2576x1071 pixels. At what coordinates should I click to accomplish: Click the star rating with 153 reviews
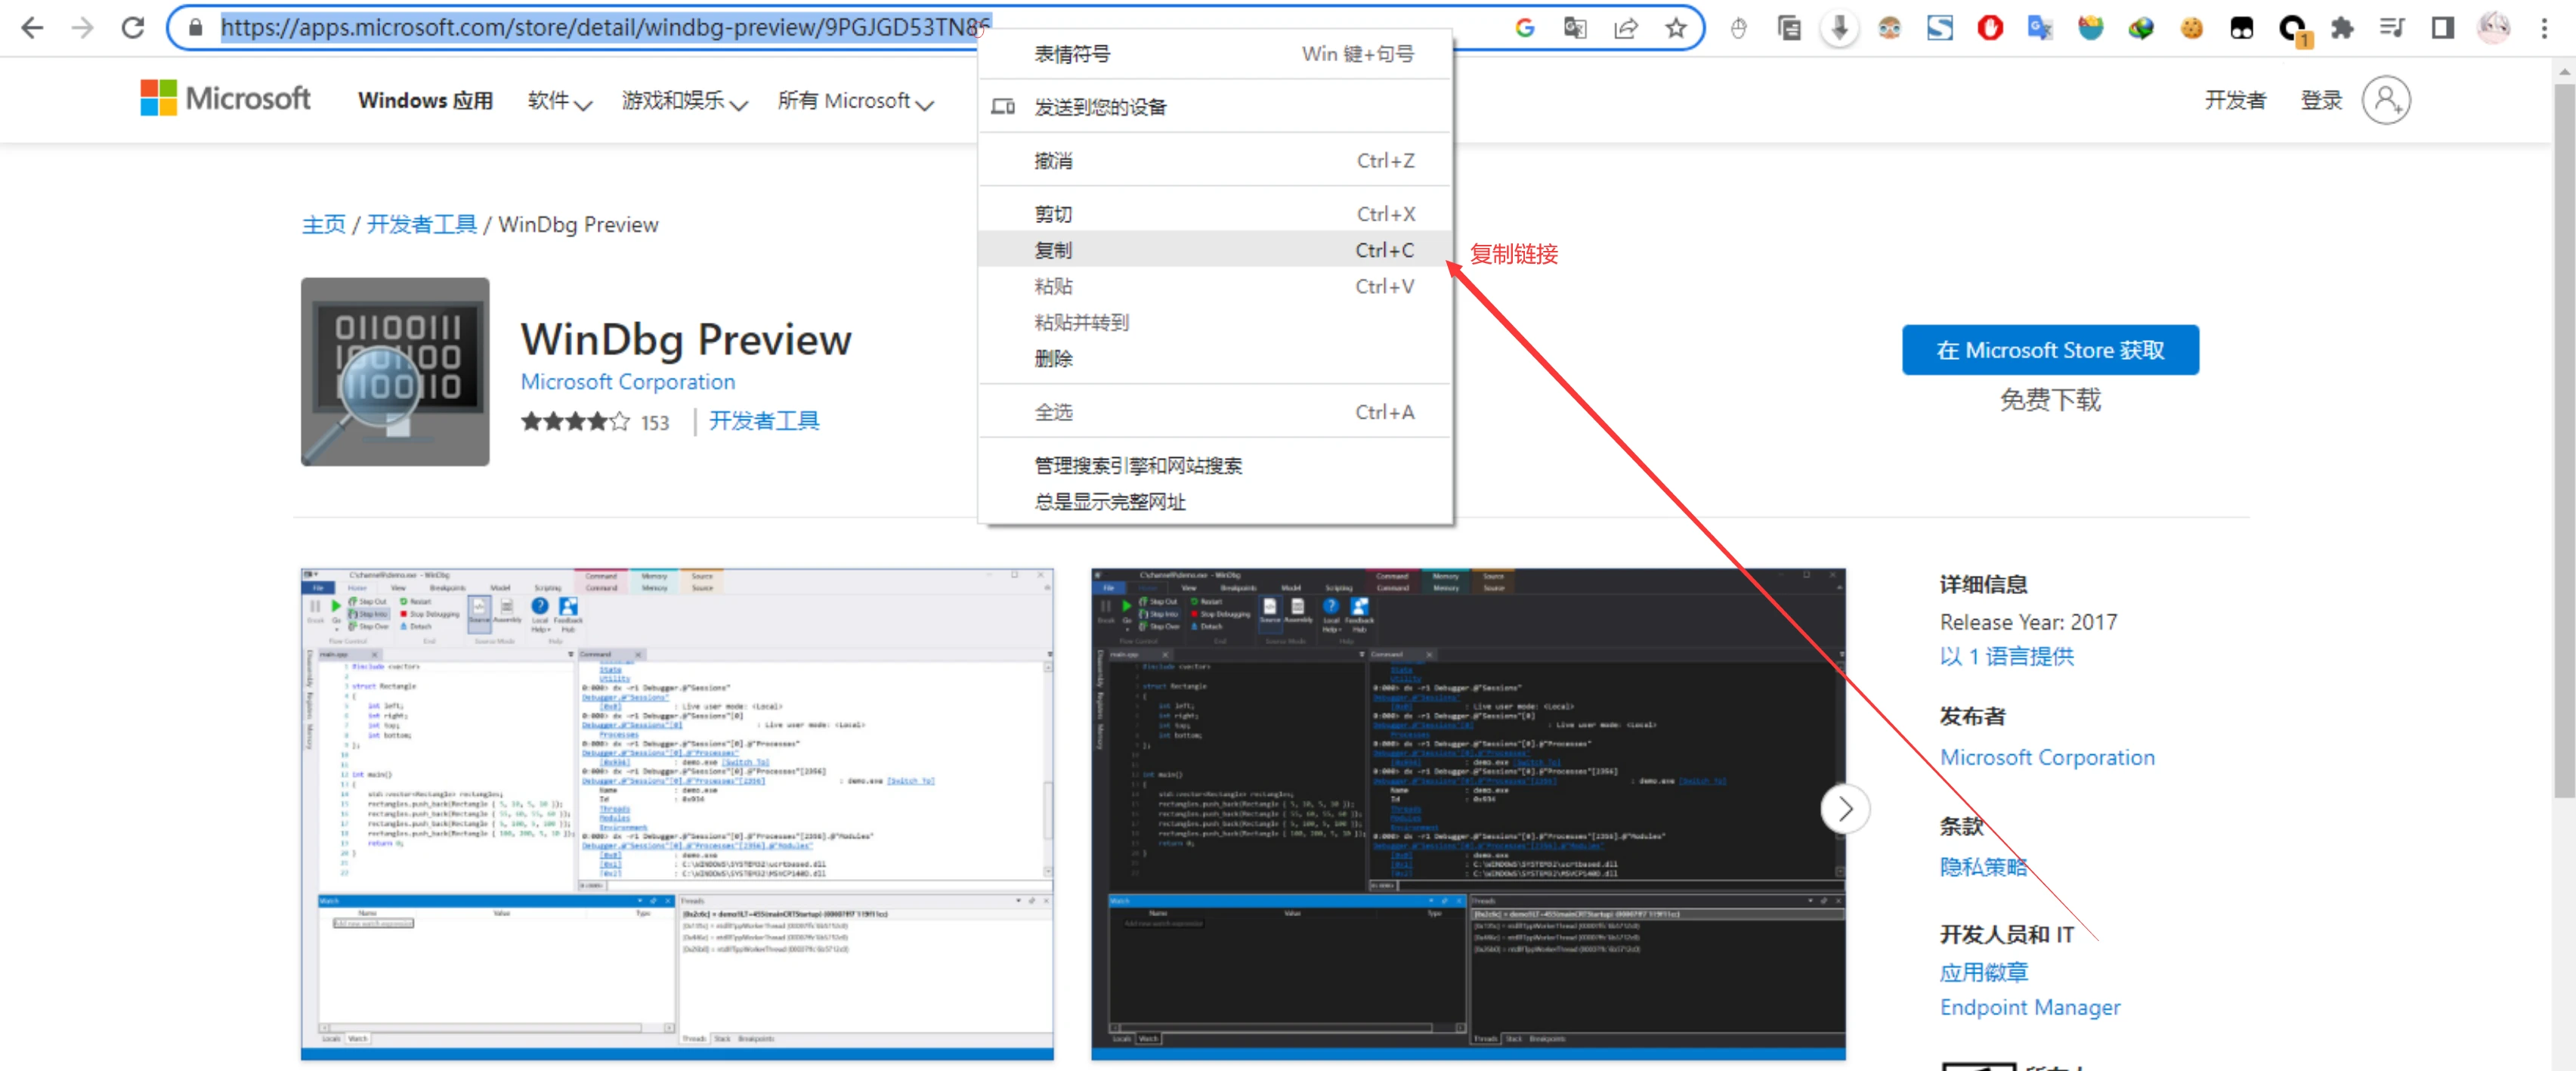pyautogui.click(x=594, y=422)
